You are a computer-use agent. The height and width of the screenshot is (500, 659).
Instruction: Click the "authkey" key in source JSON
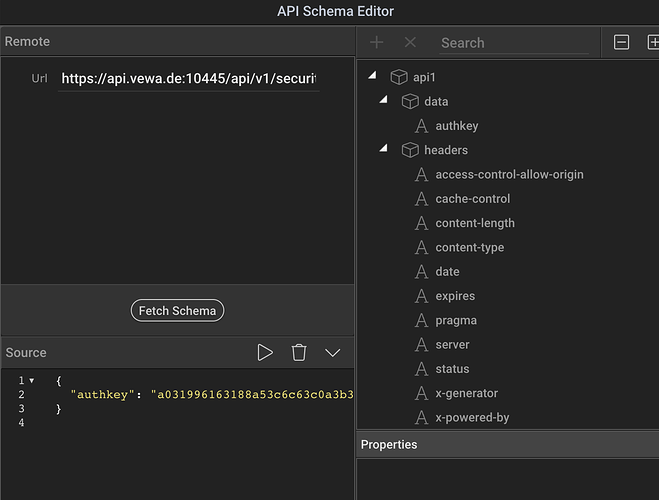click(102, 395)
